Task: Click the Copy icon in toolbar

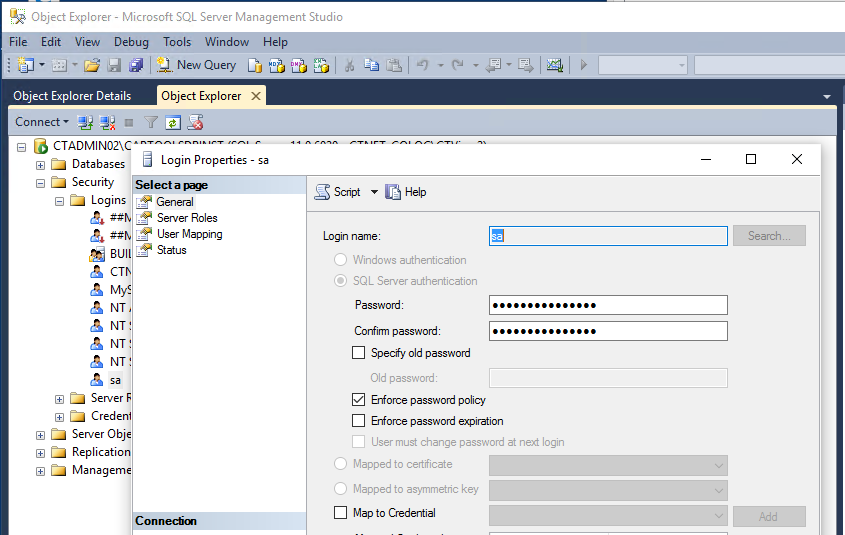Action: coord(371,65)
